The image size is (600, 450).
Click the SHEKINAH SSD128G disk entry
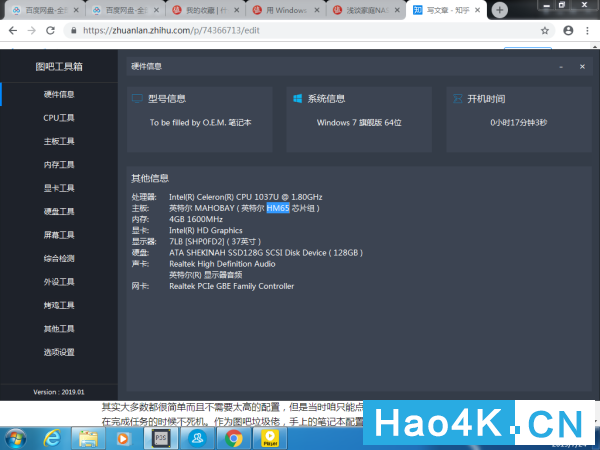266,253
